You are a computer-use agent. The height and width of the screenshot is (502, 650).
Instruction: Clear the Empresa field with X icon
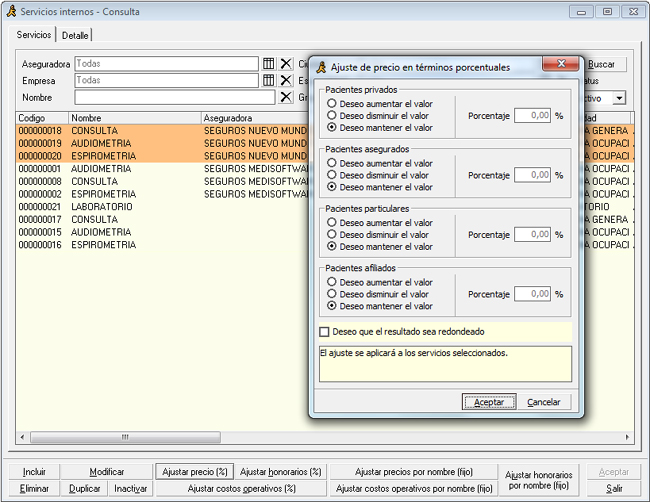tap(286, 80)
